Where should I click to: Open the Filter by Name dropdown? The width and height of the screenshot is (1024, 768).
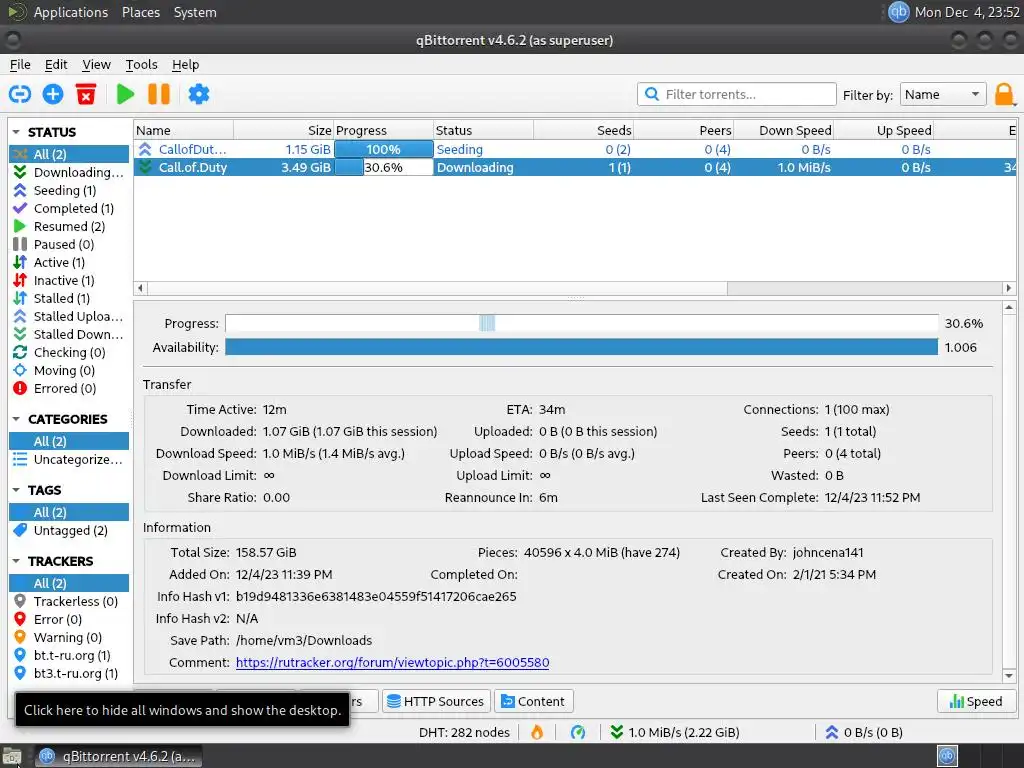[942, 95]
